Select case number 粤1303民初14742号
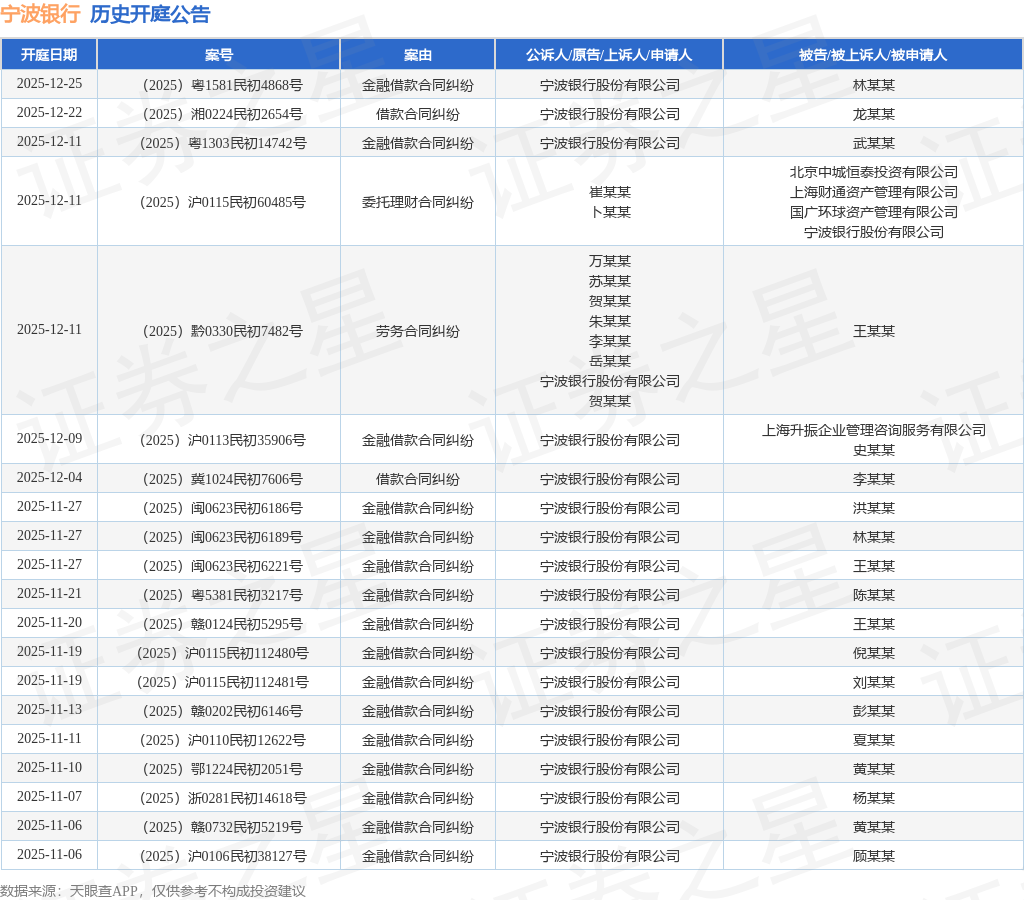1024x900 pixels. (223, 143)
